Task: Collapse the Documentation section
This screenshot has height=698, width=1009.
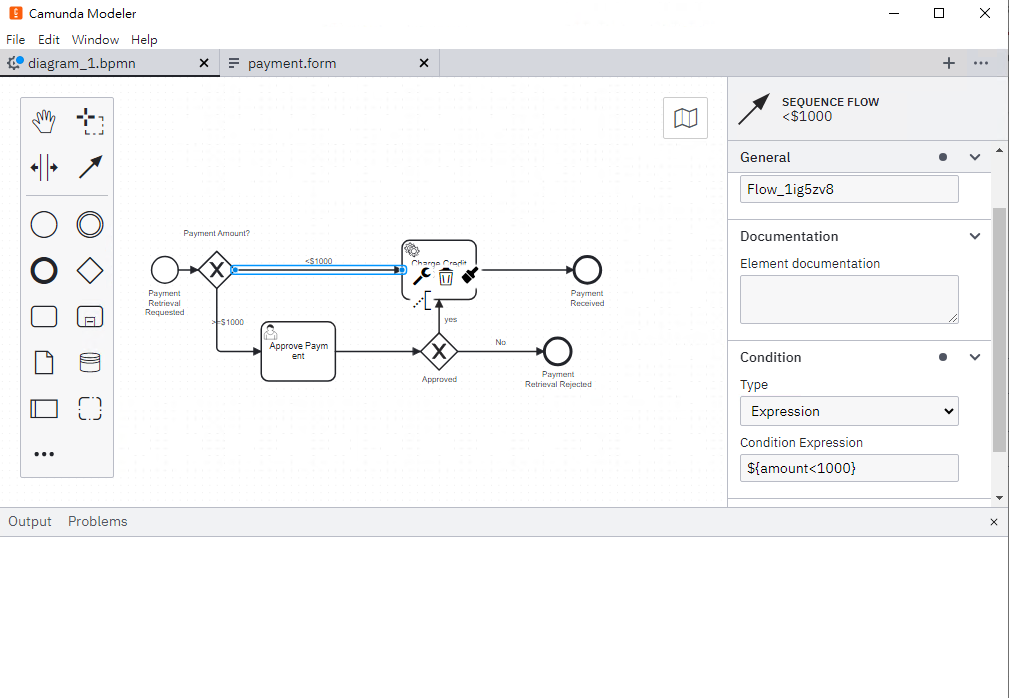Action: pos(975,236)
